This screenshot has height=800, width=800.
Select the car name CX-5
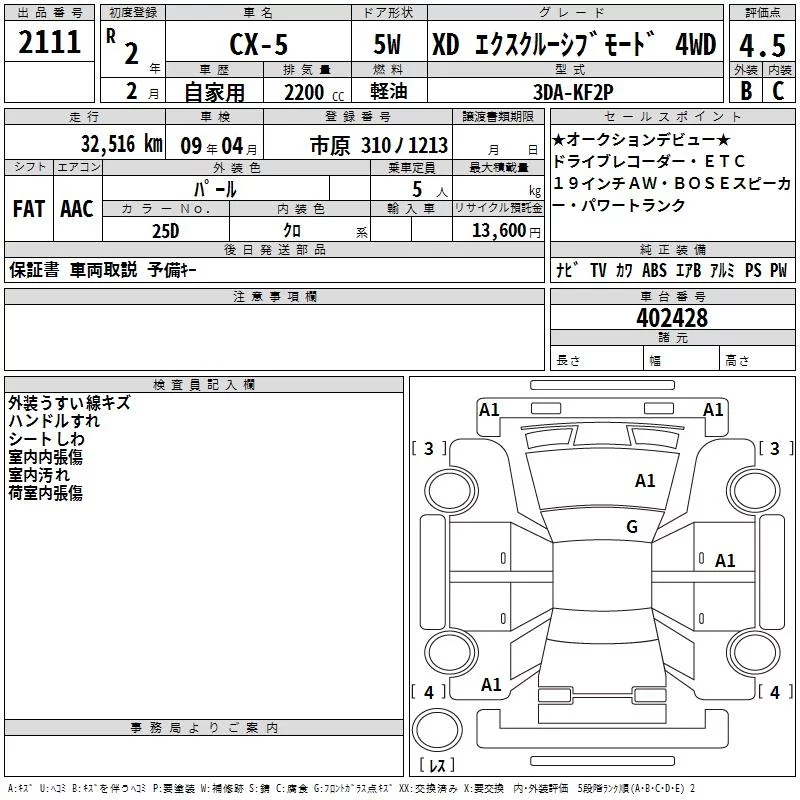[x=259, y=44]
